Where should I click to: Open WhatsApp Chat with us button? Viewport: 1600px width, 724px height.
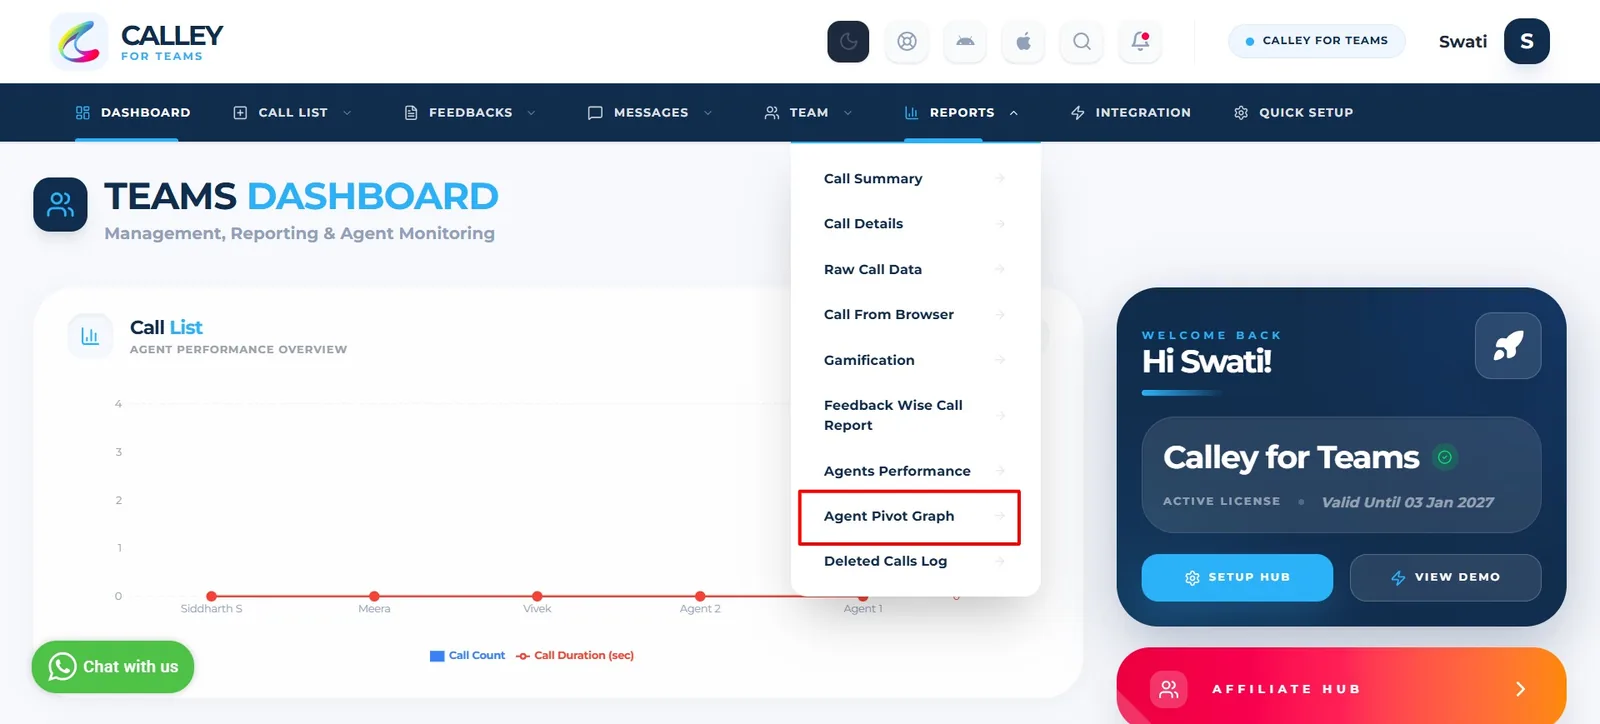pos(113,667)
